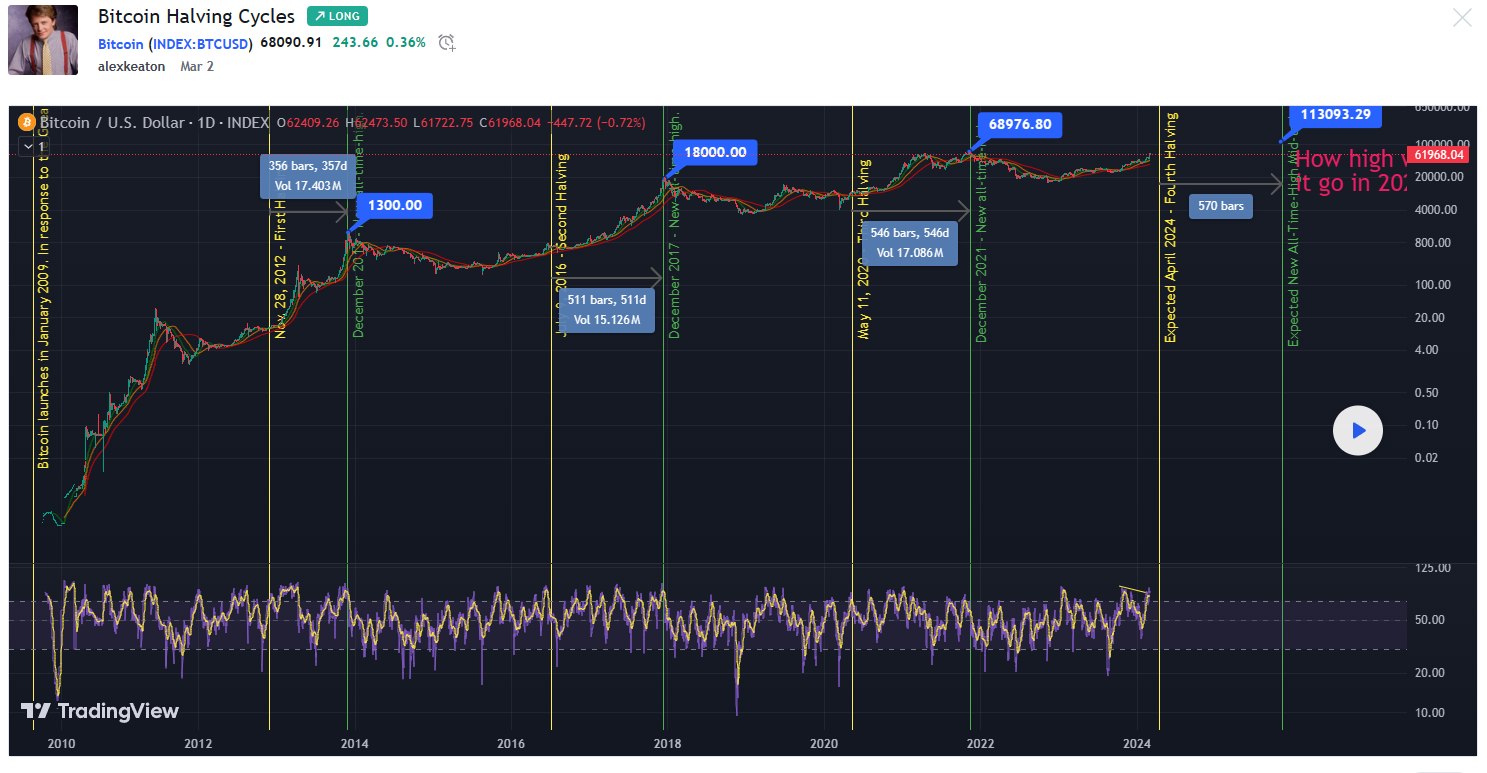
Task: Click the 'Mar 2' publish date
Action: 196,66
